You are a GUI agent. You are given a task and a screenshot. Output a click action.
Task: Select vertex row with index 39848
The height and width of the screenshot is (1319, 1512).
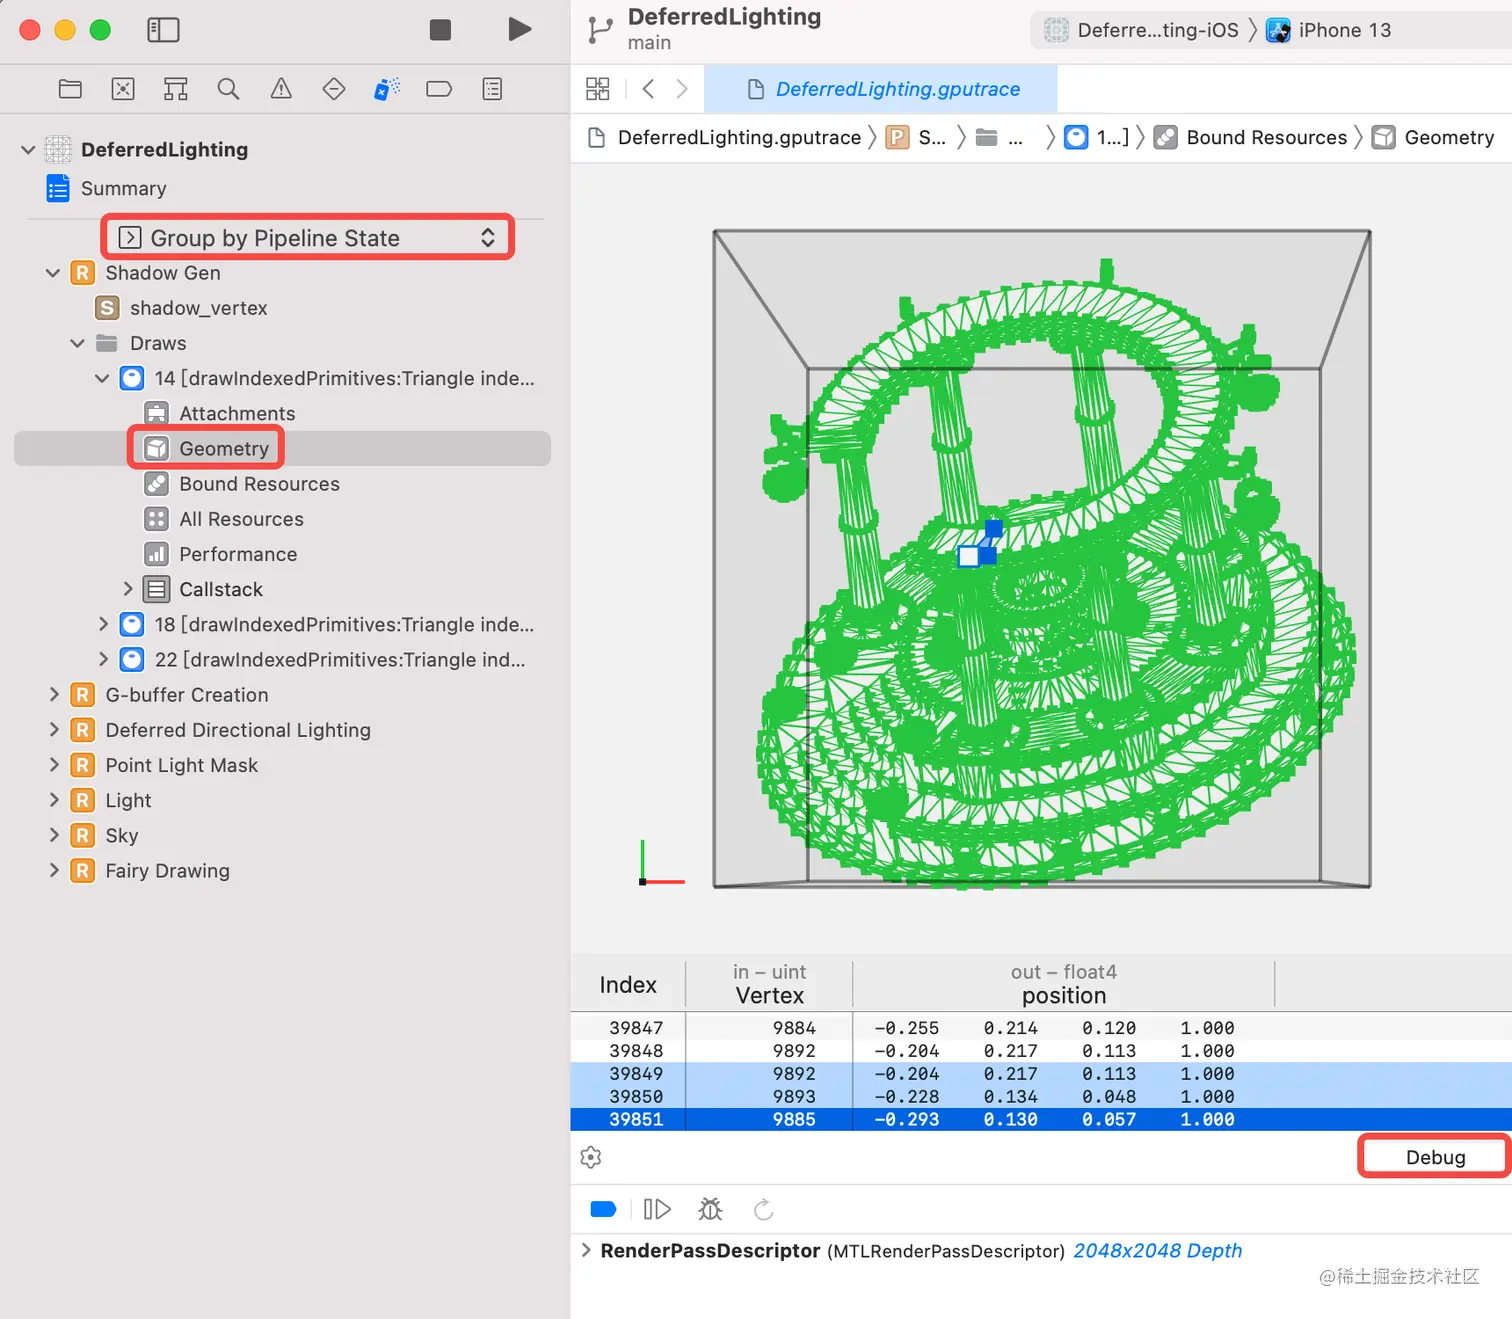(x=1041, y=1051)
